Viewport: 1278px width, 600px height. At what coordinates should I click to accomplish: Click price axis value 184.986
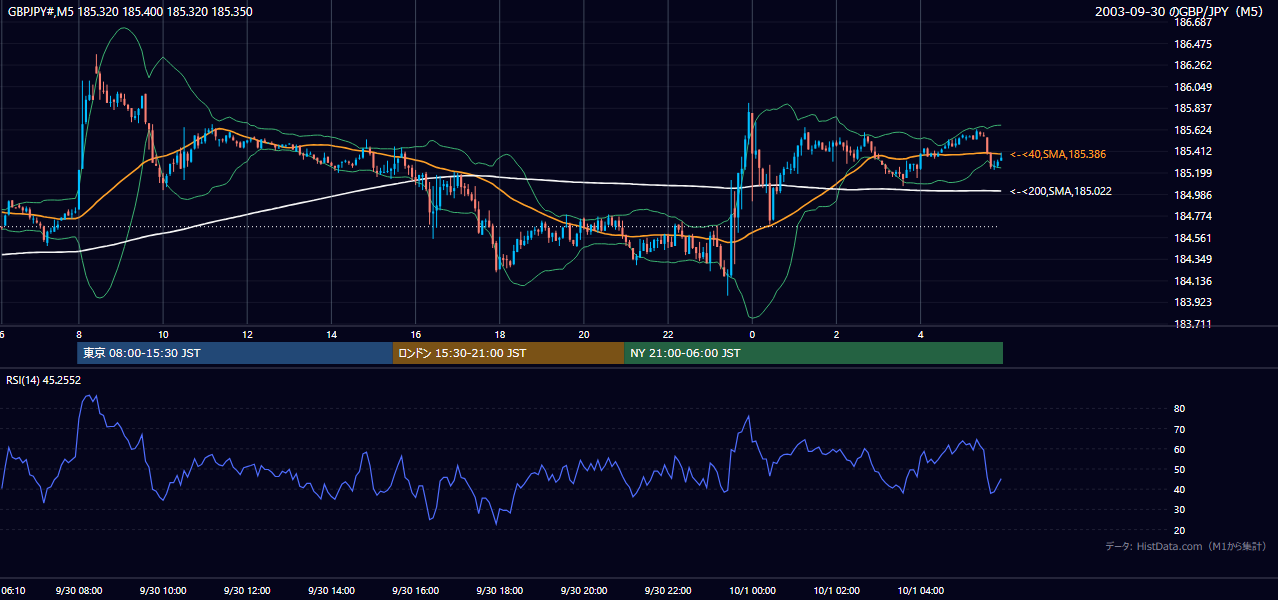[x=1195, y=194]
